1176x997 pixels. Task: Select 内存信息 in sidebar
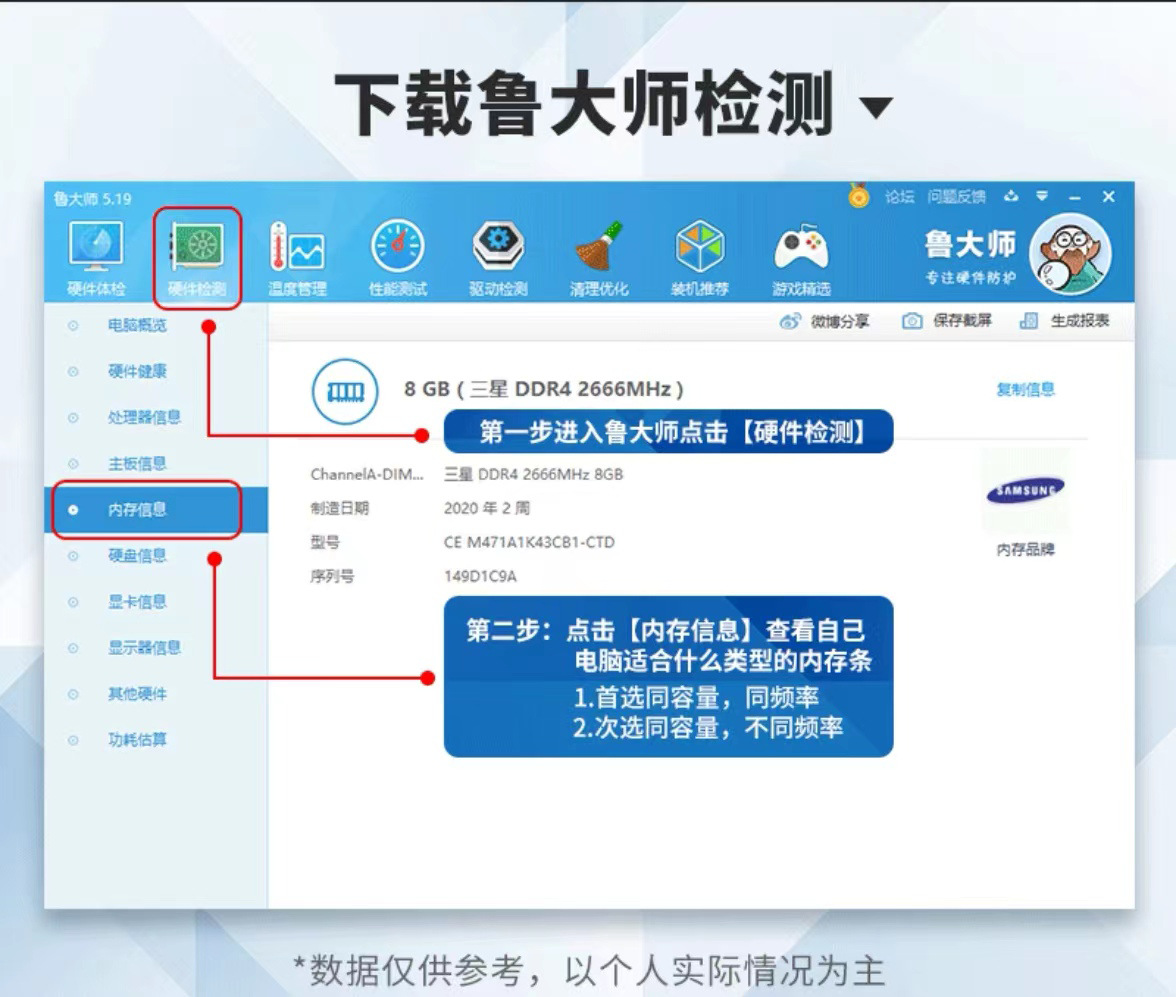tap(157, 509)
